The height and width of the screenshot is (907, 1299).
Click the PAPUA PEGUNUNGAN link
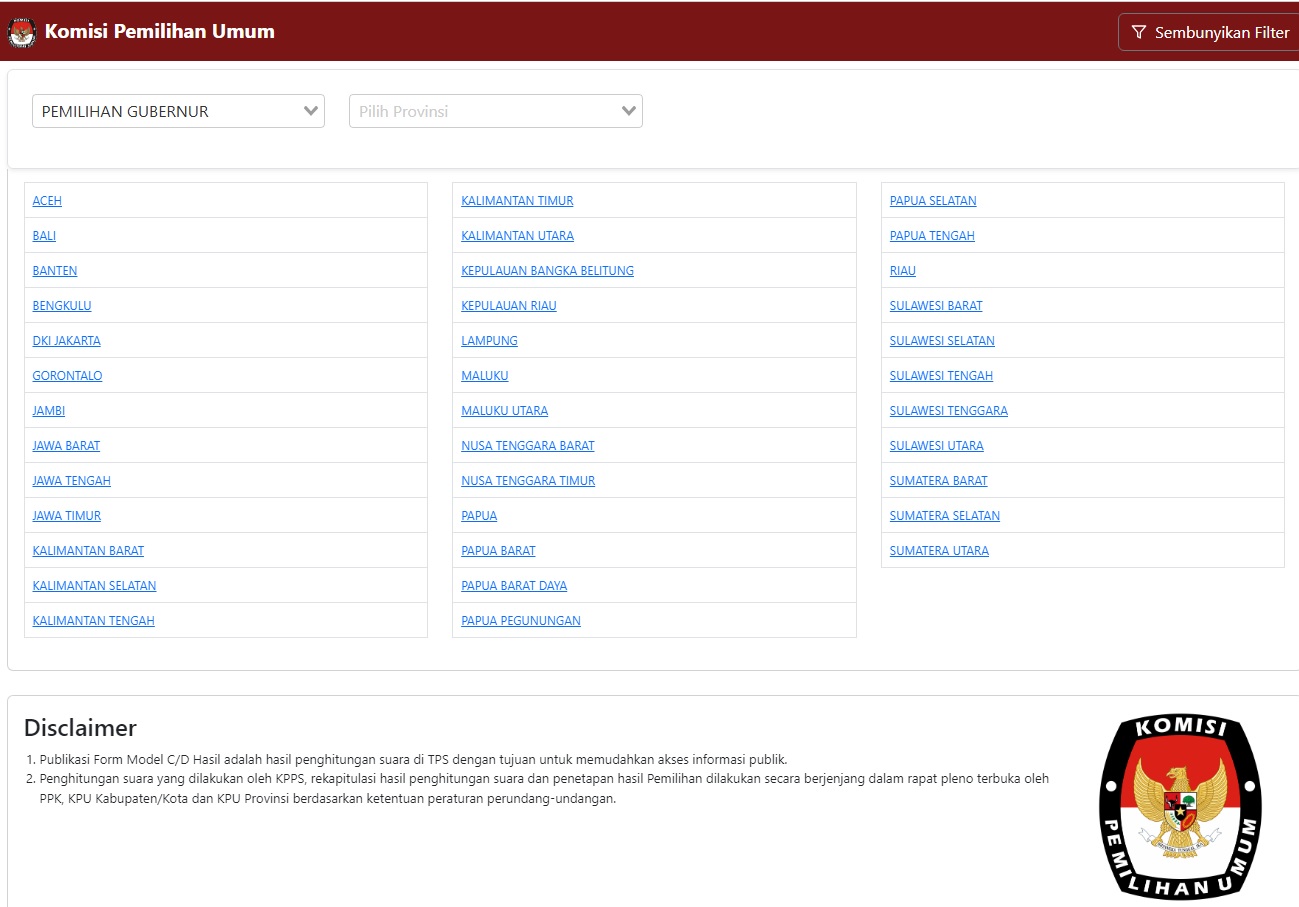(x=520, y=621)
